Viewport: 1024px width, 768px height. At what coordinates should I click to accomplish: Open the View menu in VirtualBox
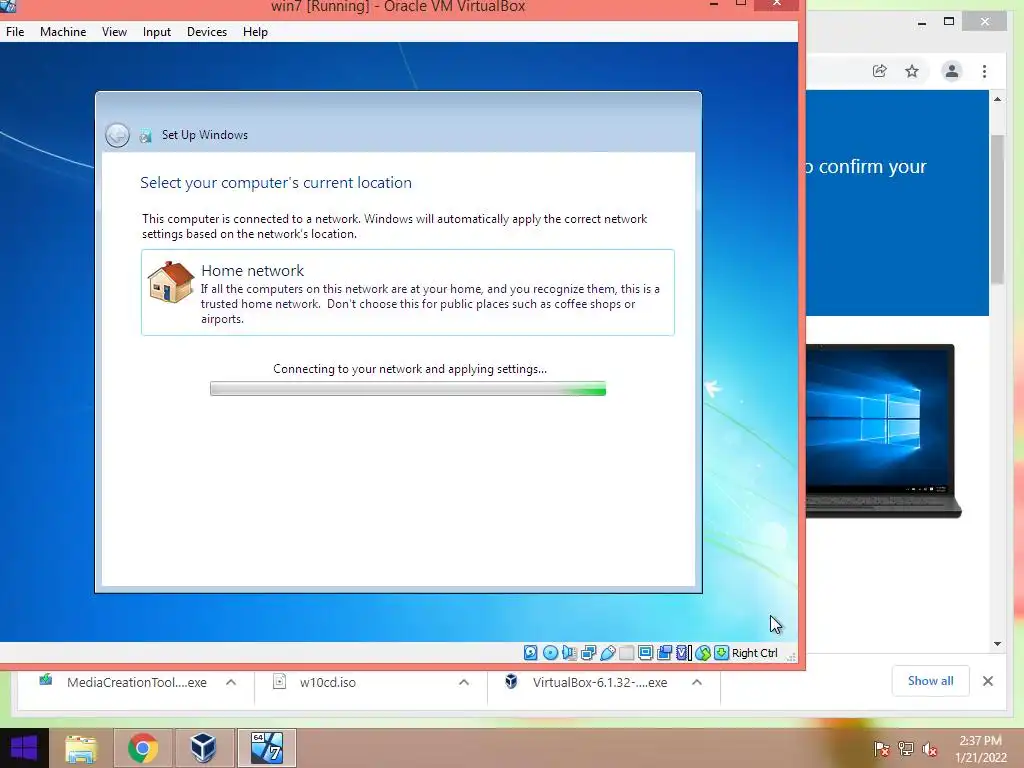[x=114, y=31]
